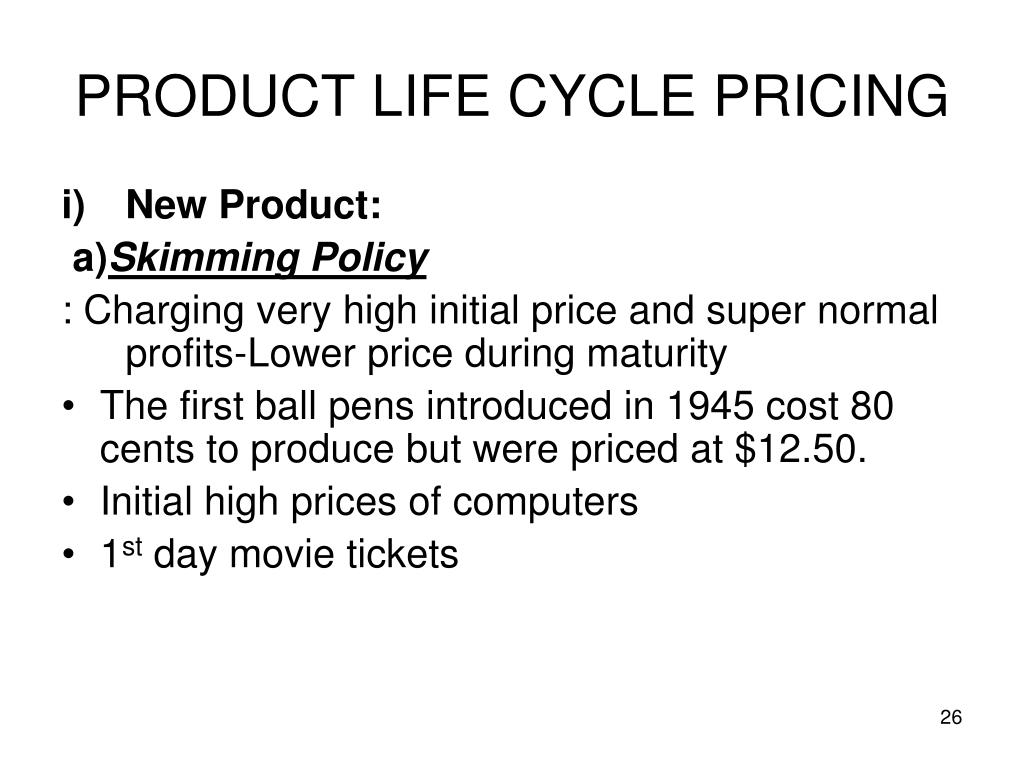Screen dimensions: 1024x768
Task: Click the 'a)' sub-item marker
Action: 89,259
